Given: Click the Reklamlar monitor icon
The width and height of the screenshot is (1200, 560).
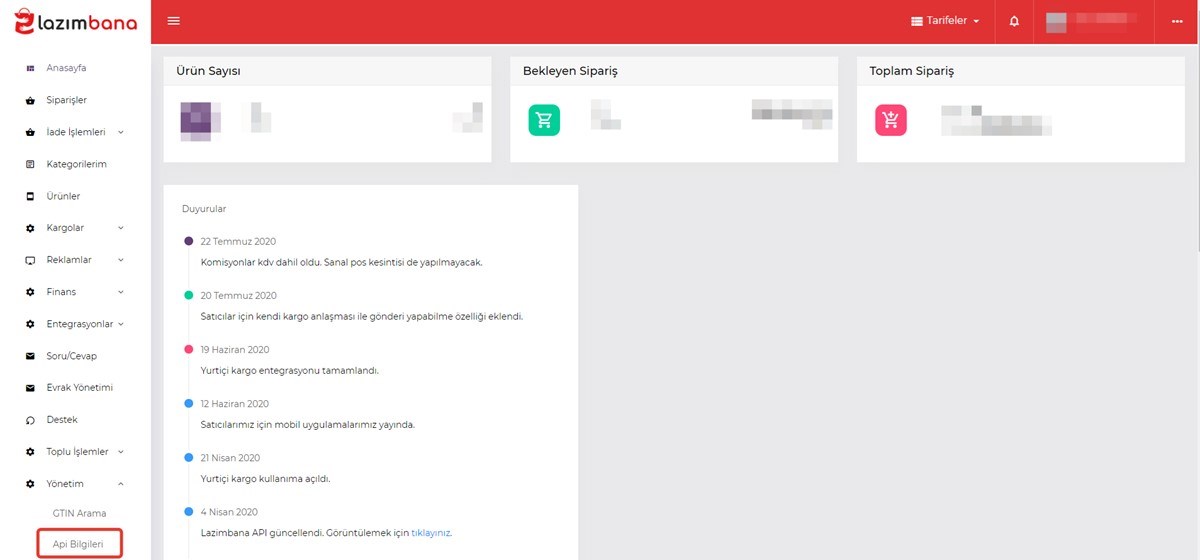Looking at the screenshot, I should point(30,260).
